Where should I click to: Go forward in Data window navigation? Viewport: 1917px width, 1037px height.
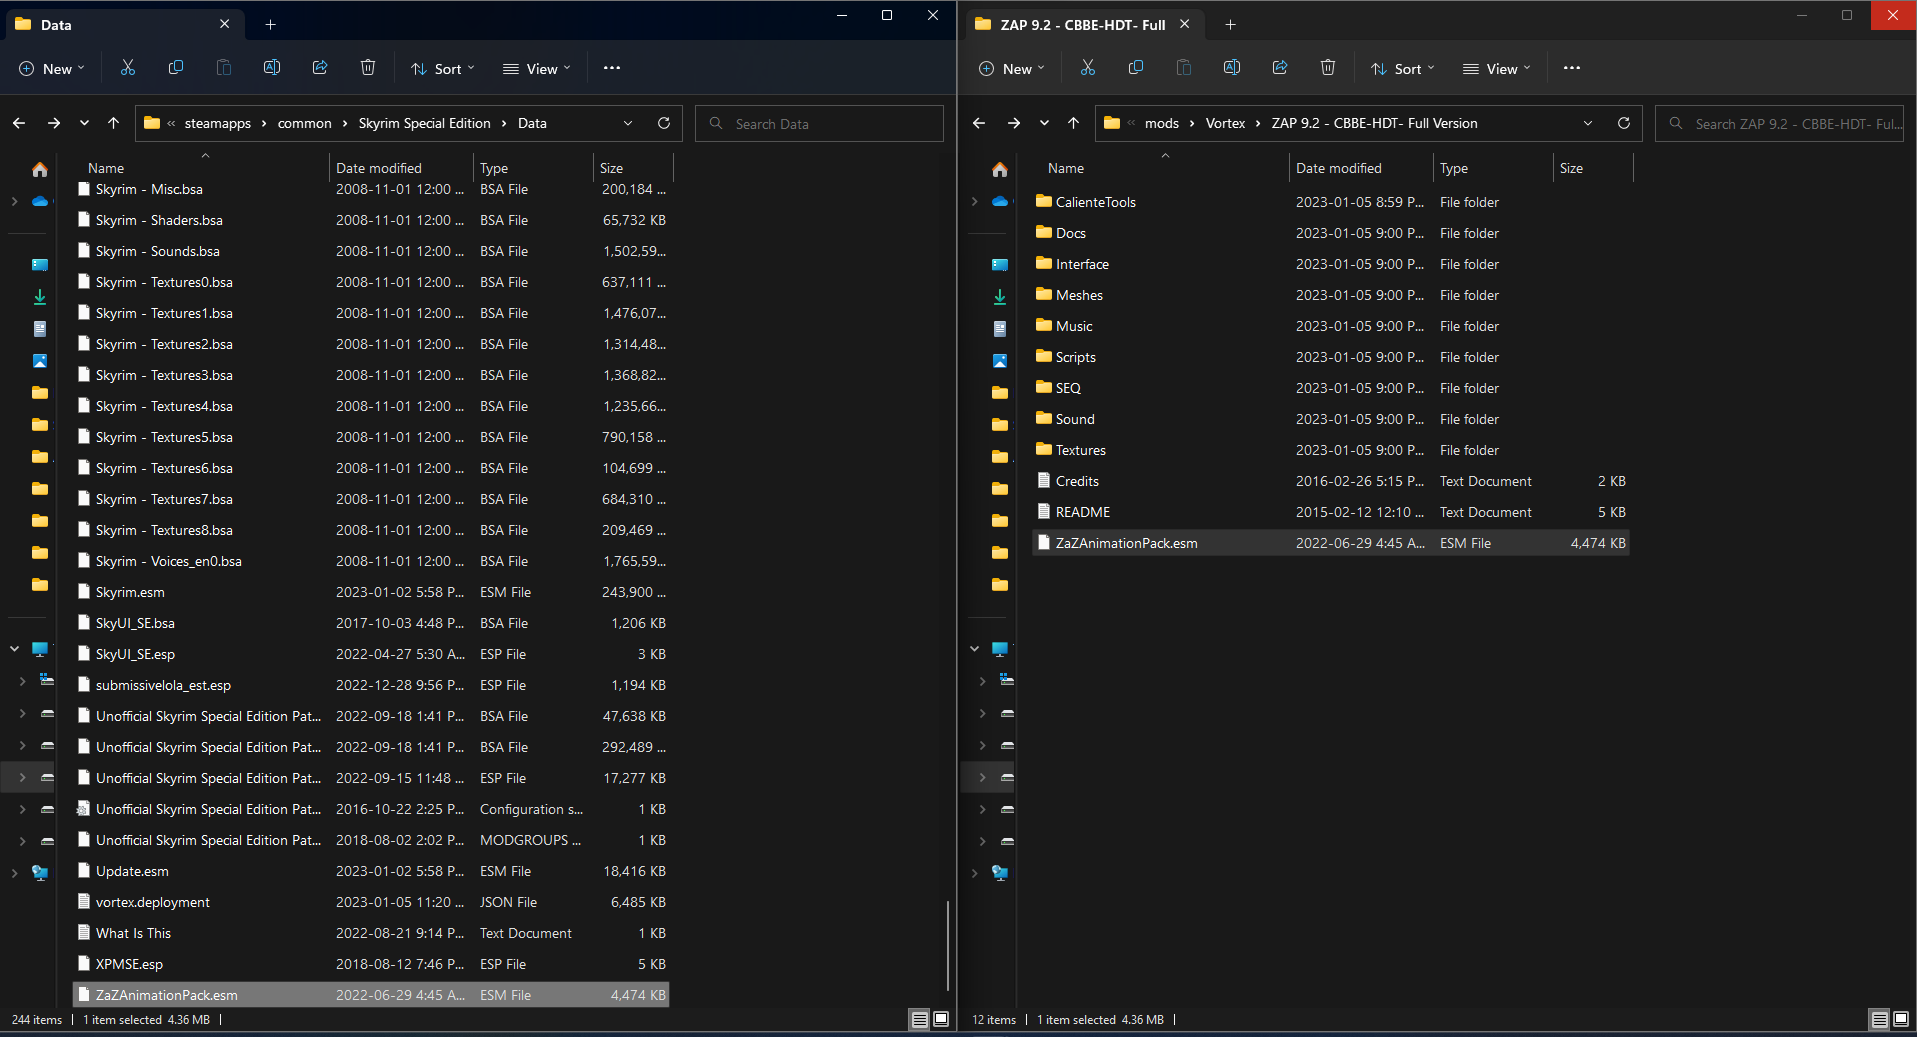(54, 123)
